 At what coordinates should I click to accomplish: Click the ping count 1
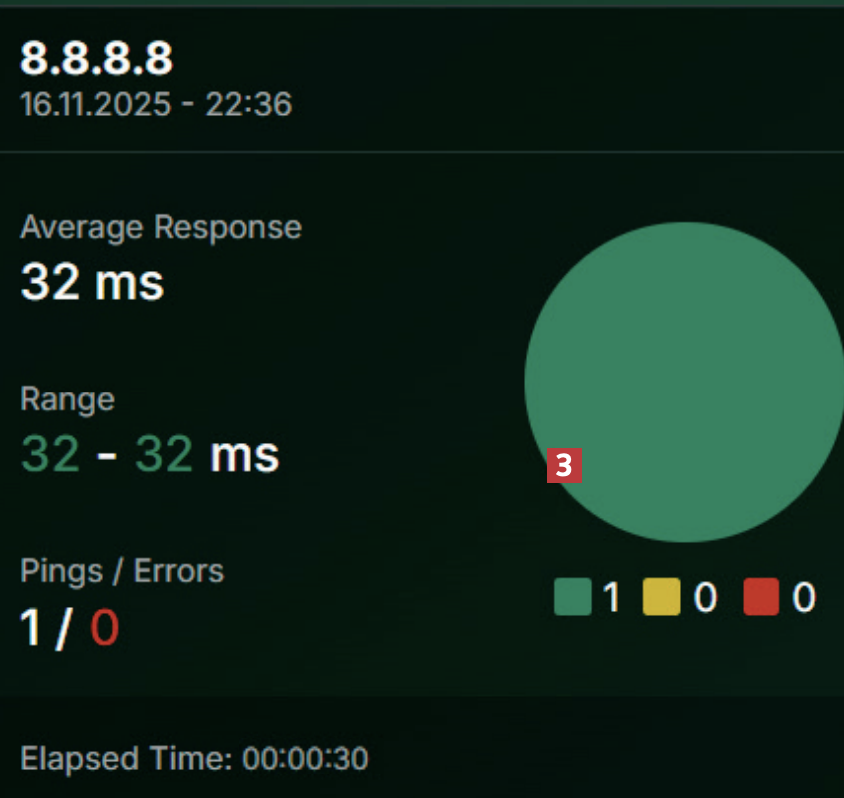coord(30,627)
